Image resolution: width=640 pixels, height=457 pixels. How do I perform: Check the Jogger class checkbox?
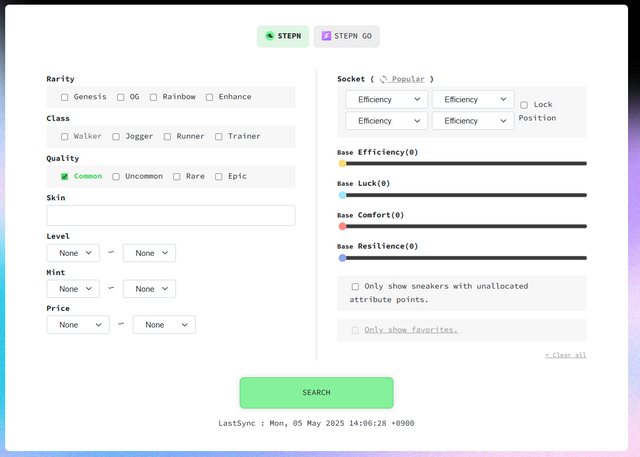pos(116,137)
